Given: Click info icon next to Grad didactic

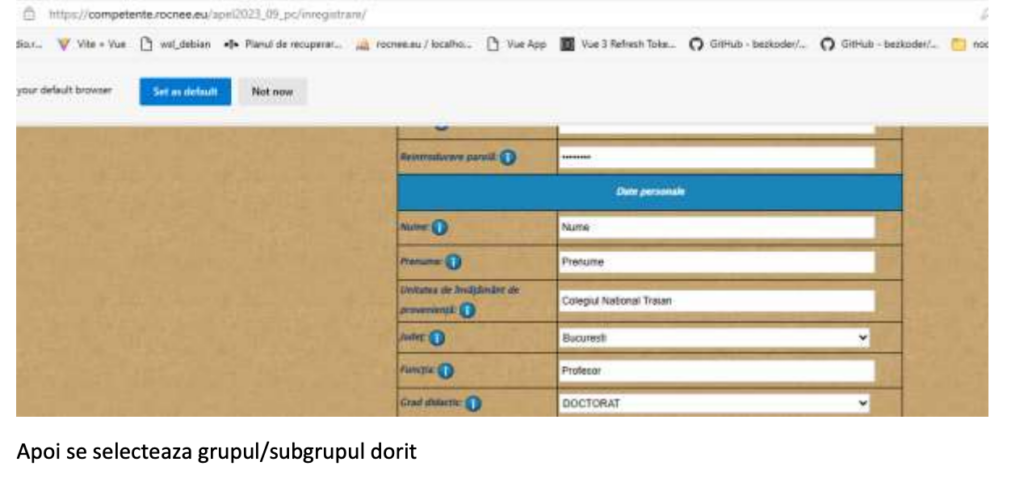Looking at the screenshot, I should coord(474,403).
